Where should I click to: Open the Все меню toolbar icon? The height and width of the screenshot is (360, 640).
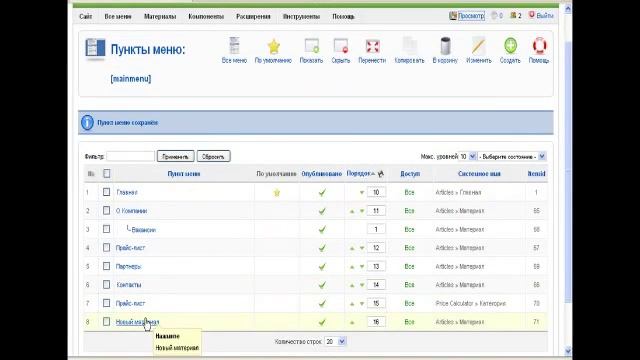[234, 50]
